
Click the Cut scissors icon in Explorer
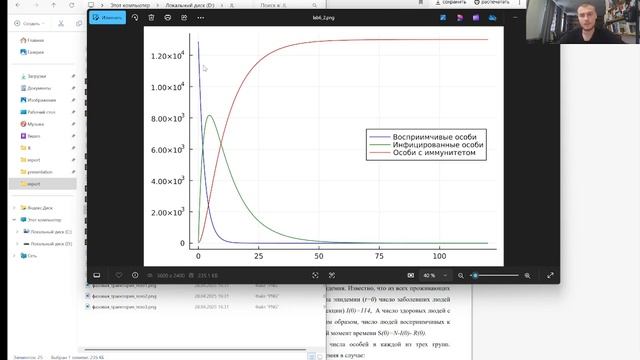coord(61,23)
